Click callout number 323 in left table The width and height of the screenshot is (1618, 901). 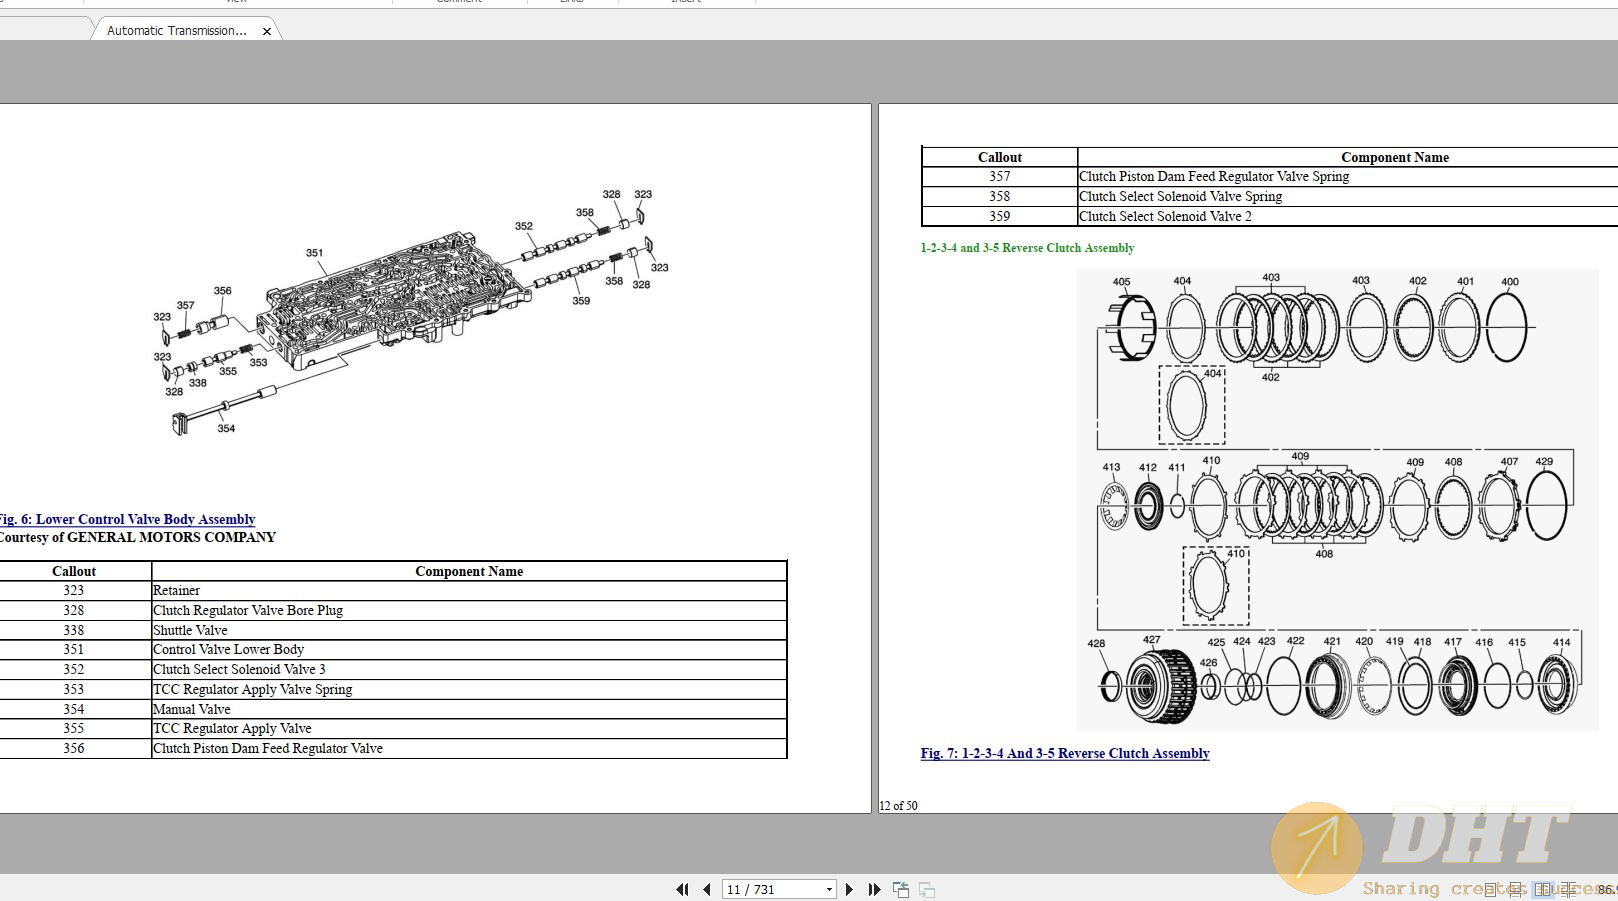pyautogui.click(x=74, y=590)
